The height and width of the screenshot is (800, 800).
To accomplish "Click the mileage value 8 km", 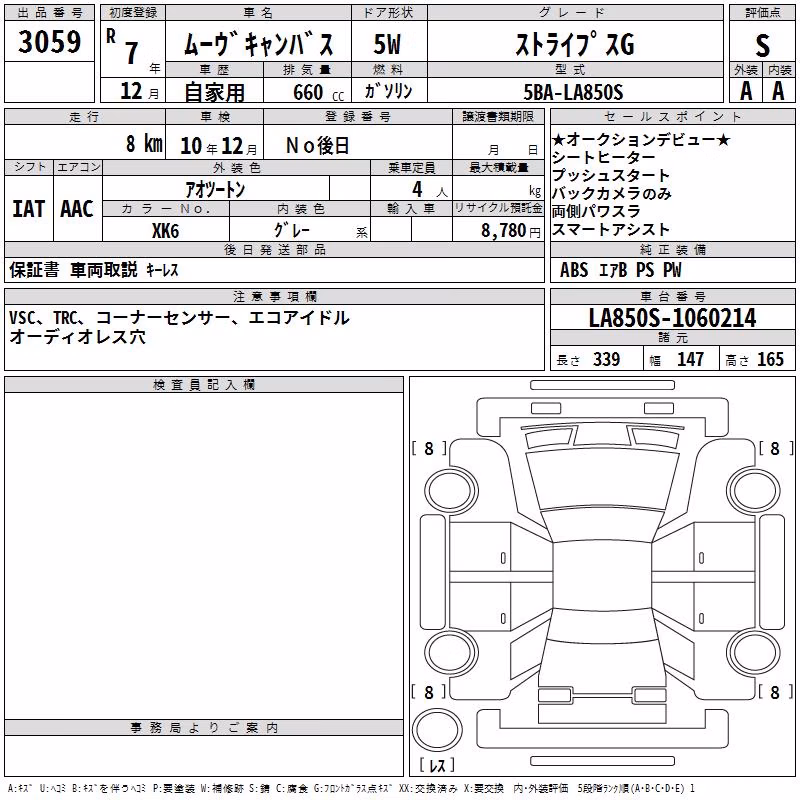I will pos(144,143).
